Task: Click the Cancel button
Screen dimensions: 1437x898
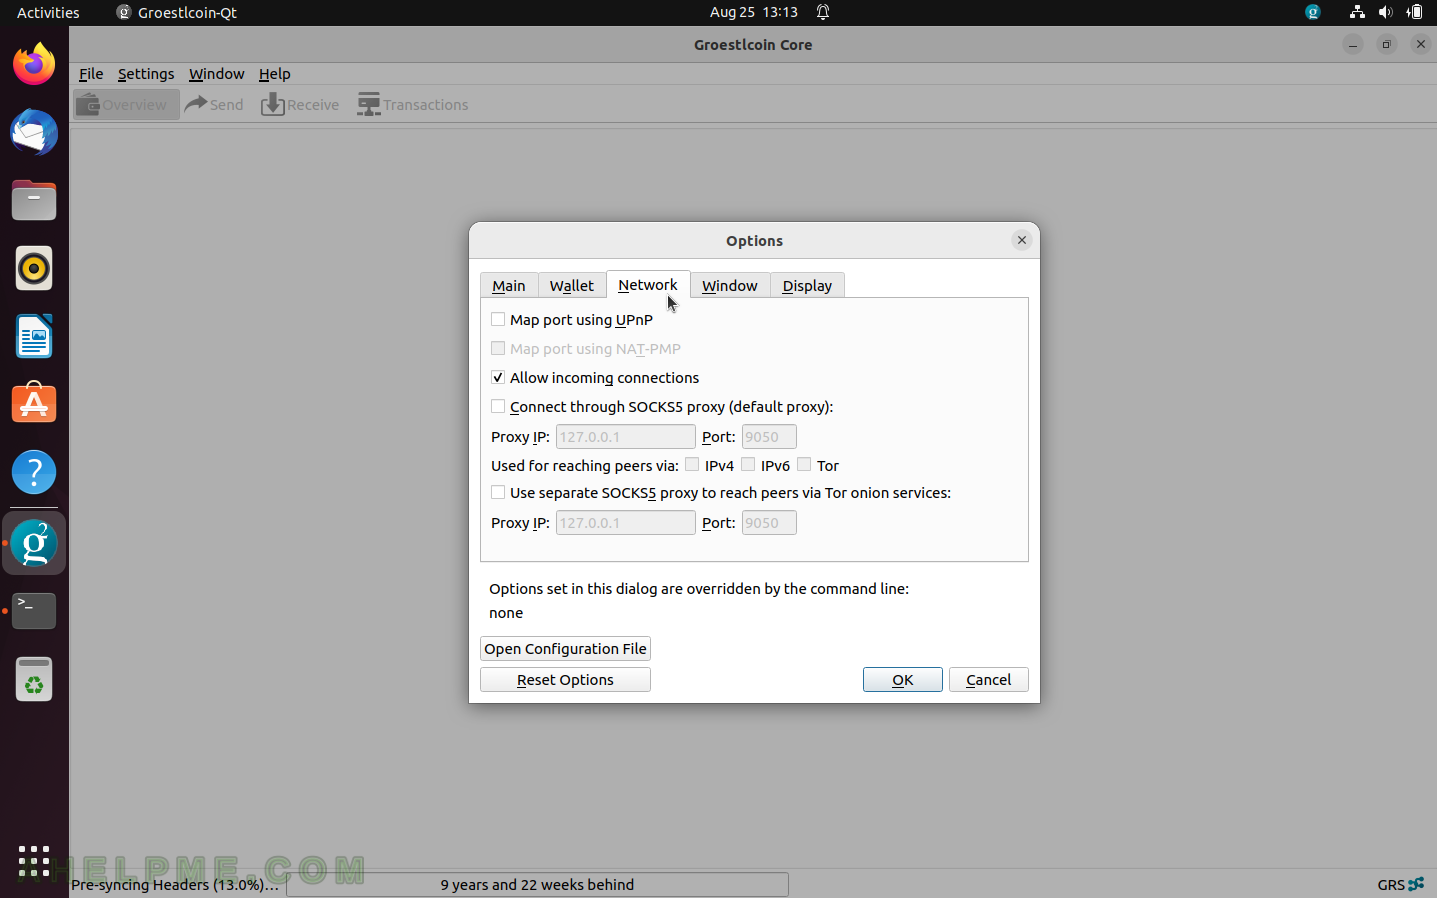Action: [x=989, y=679]
